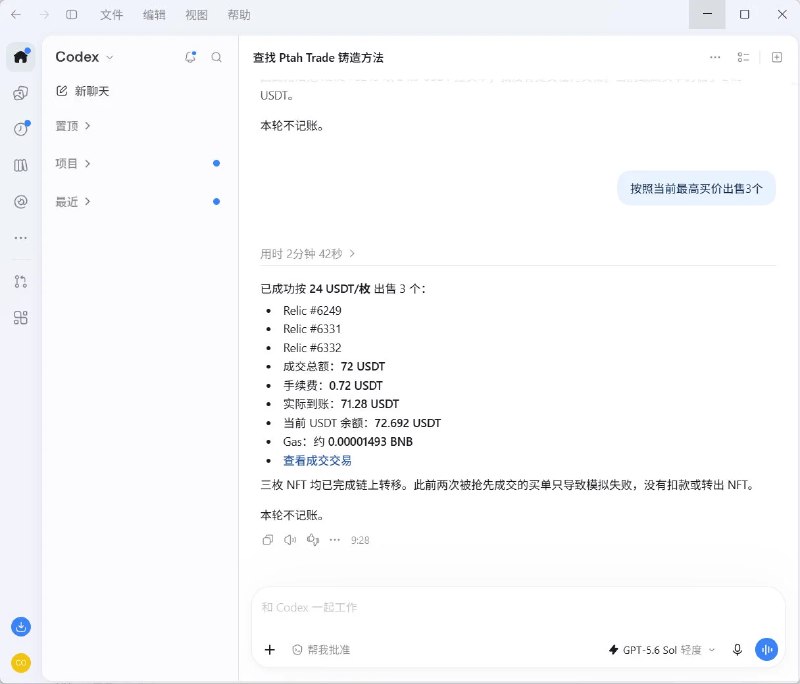Open the pull requests branch icon

[x=21, y=282]
